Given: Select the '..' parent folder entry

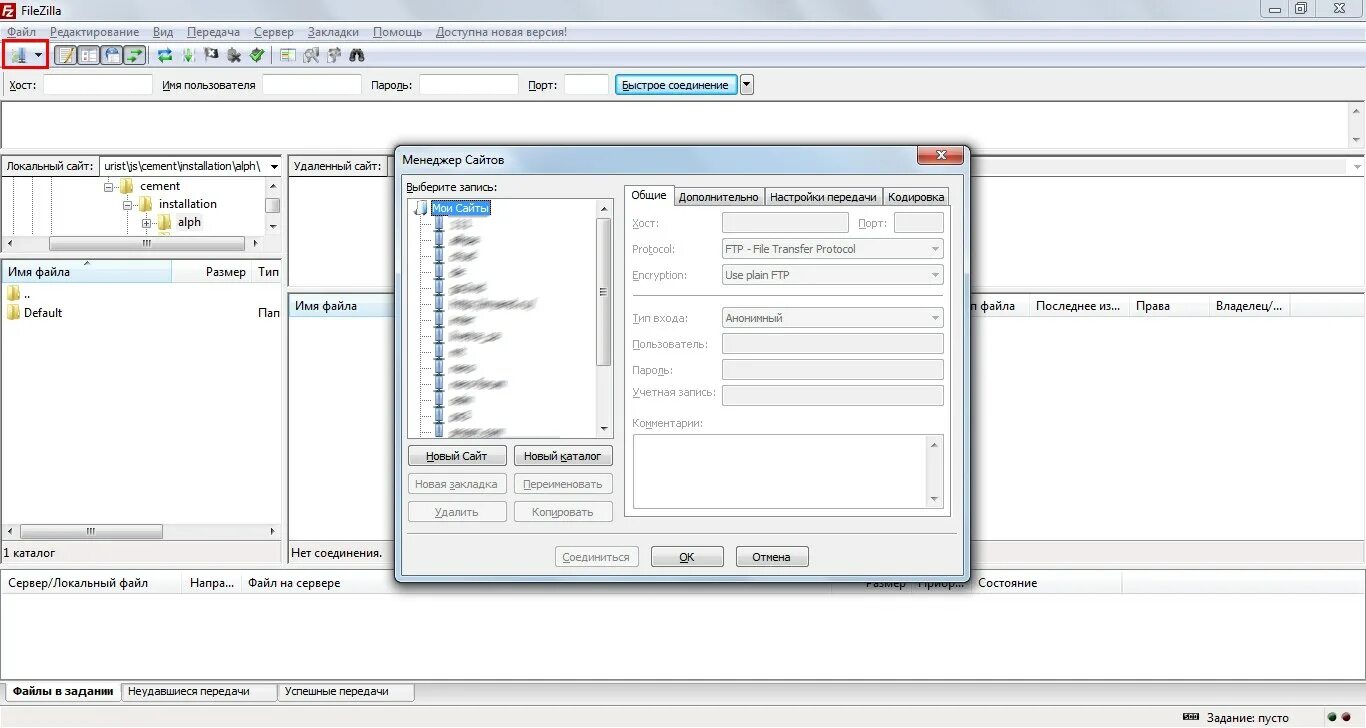Looking at the screenshot, I should pos(27,294).
